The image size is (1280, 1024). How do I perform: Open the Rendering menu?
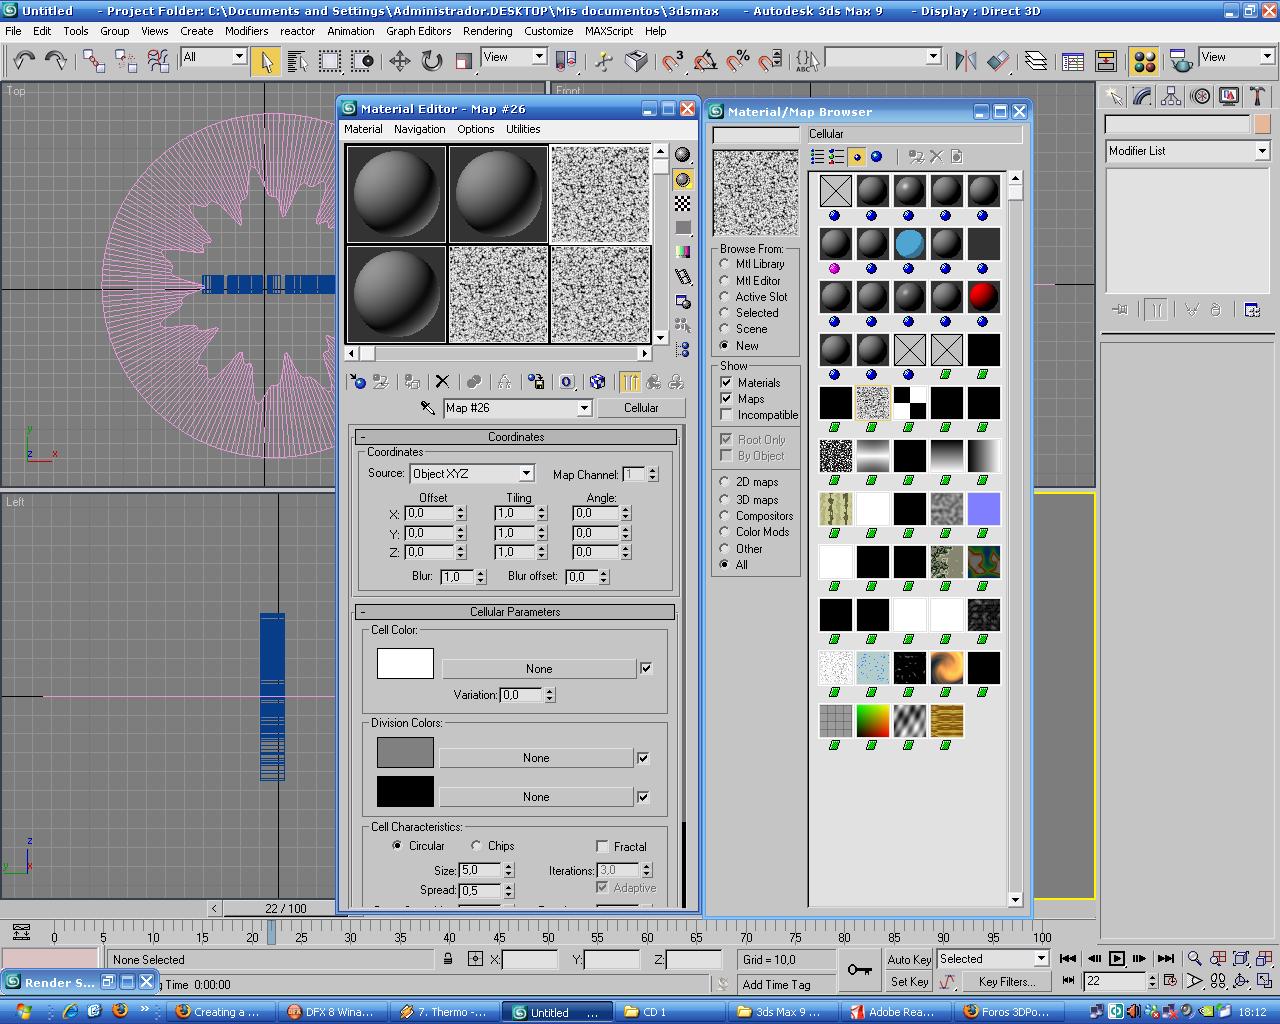coord(487,31)
